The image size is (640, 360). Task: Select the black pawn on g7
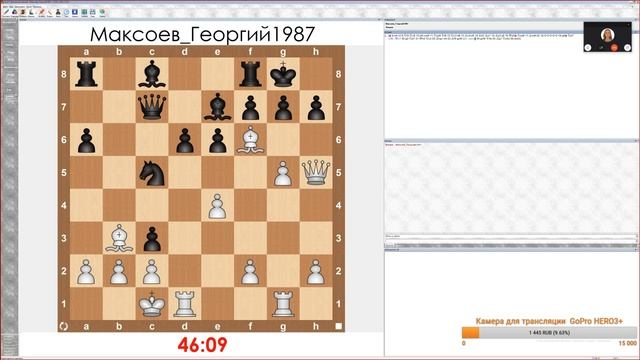click(283, 107)
